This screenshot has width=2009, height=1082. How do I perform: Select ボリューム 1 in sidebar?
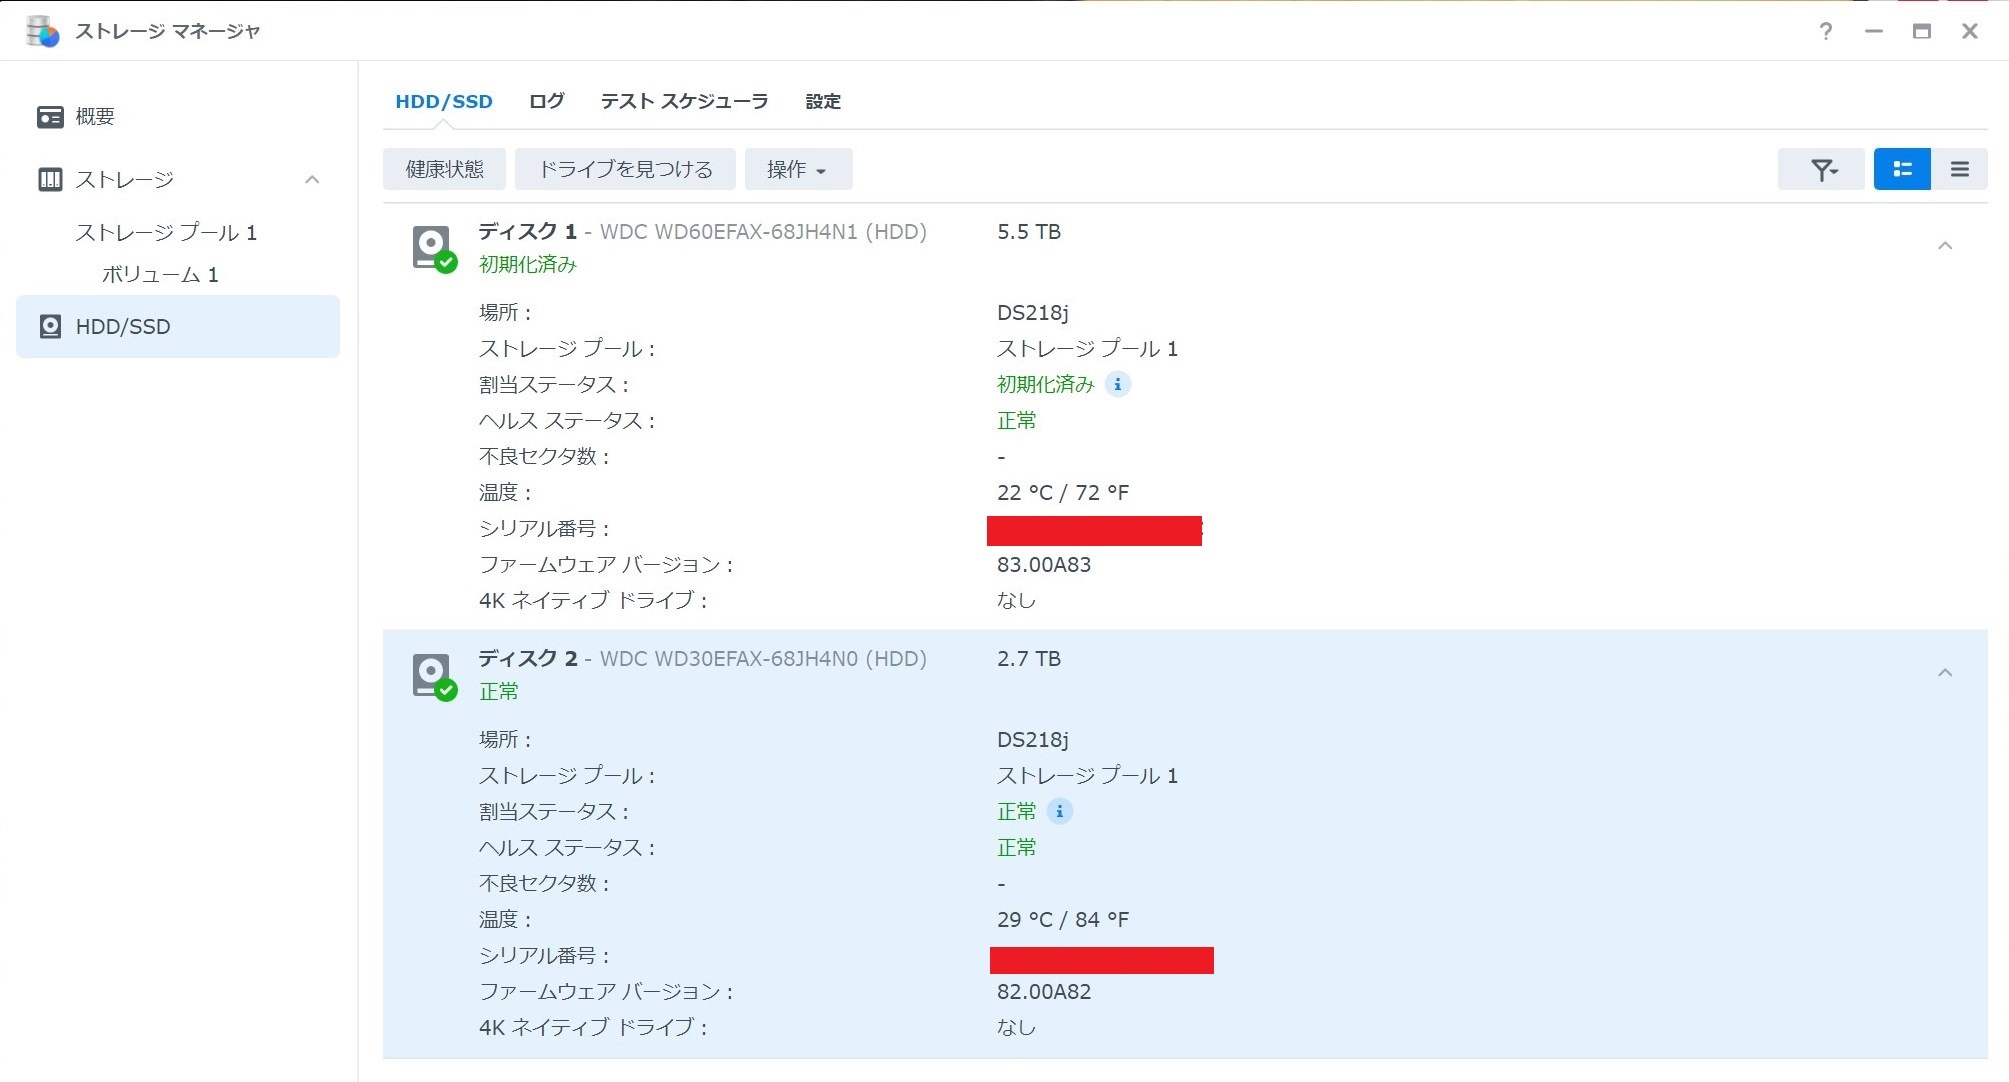(160, 275)
